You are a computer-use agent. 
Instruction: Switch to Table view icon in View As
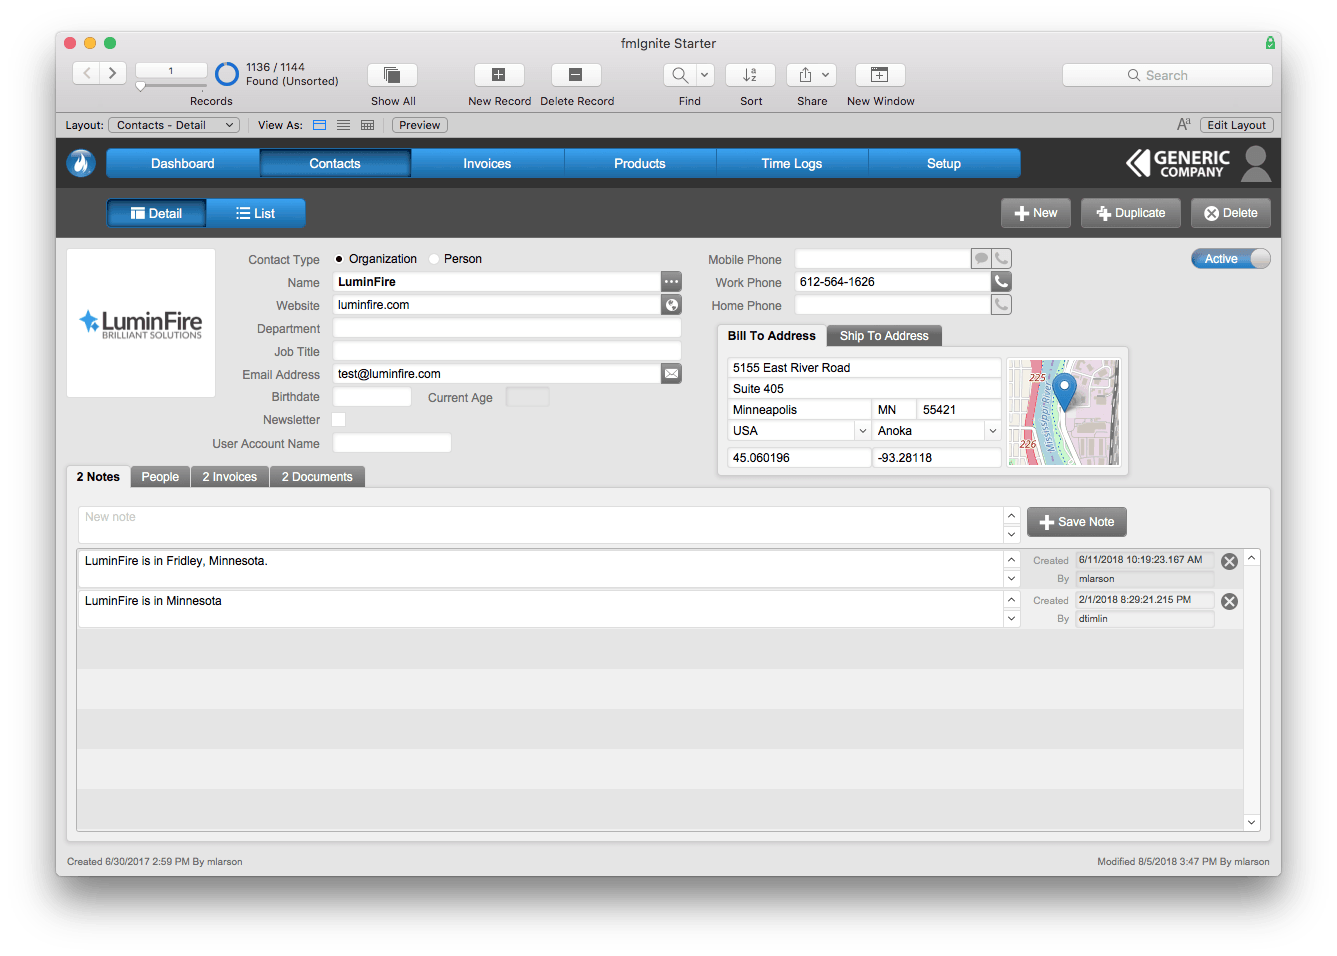[x=368, y=125]
